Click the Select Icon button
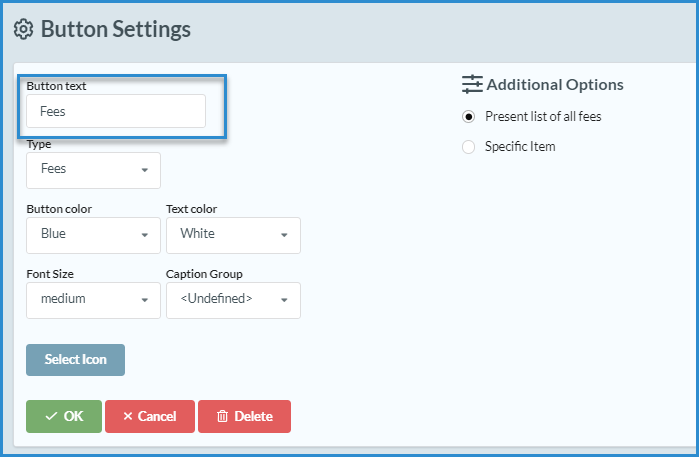Screen dimensions: 699x457 click(x=75, y=359)
